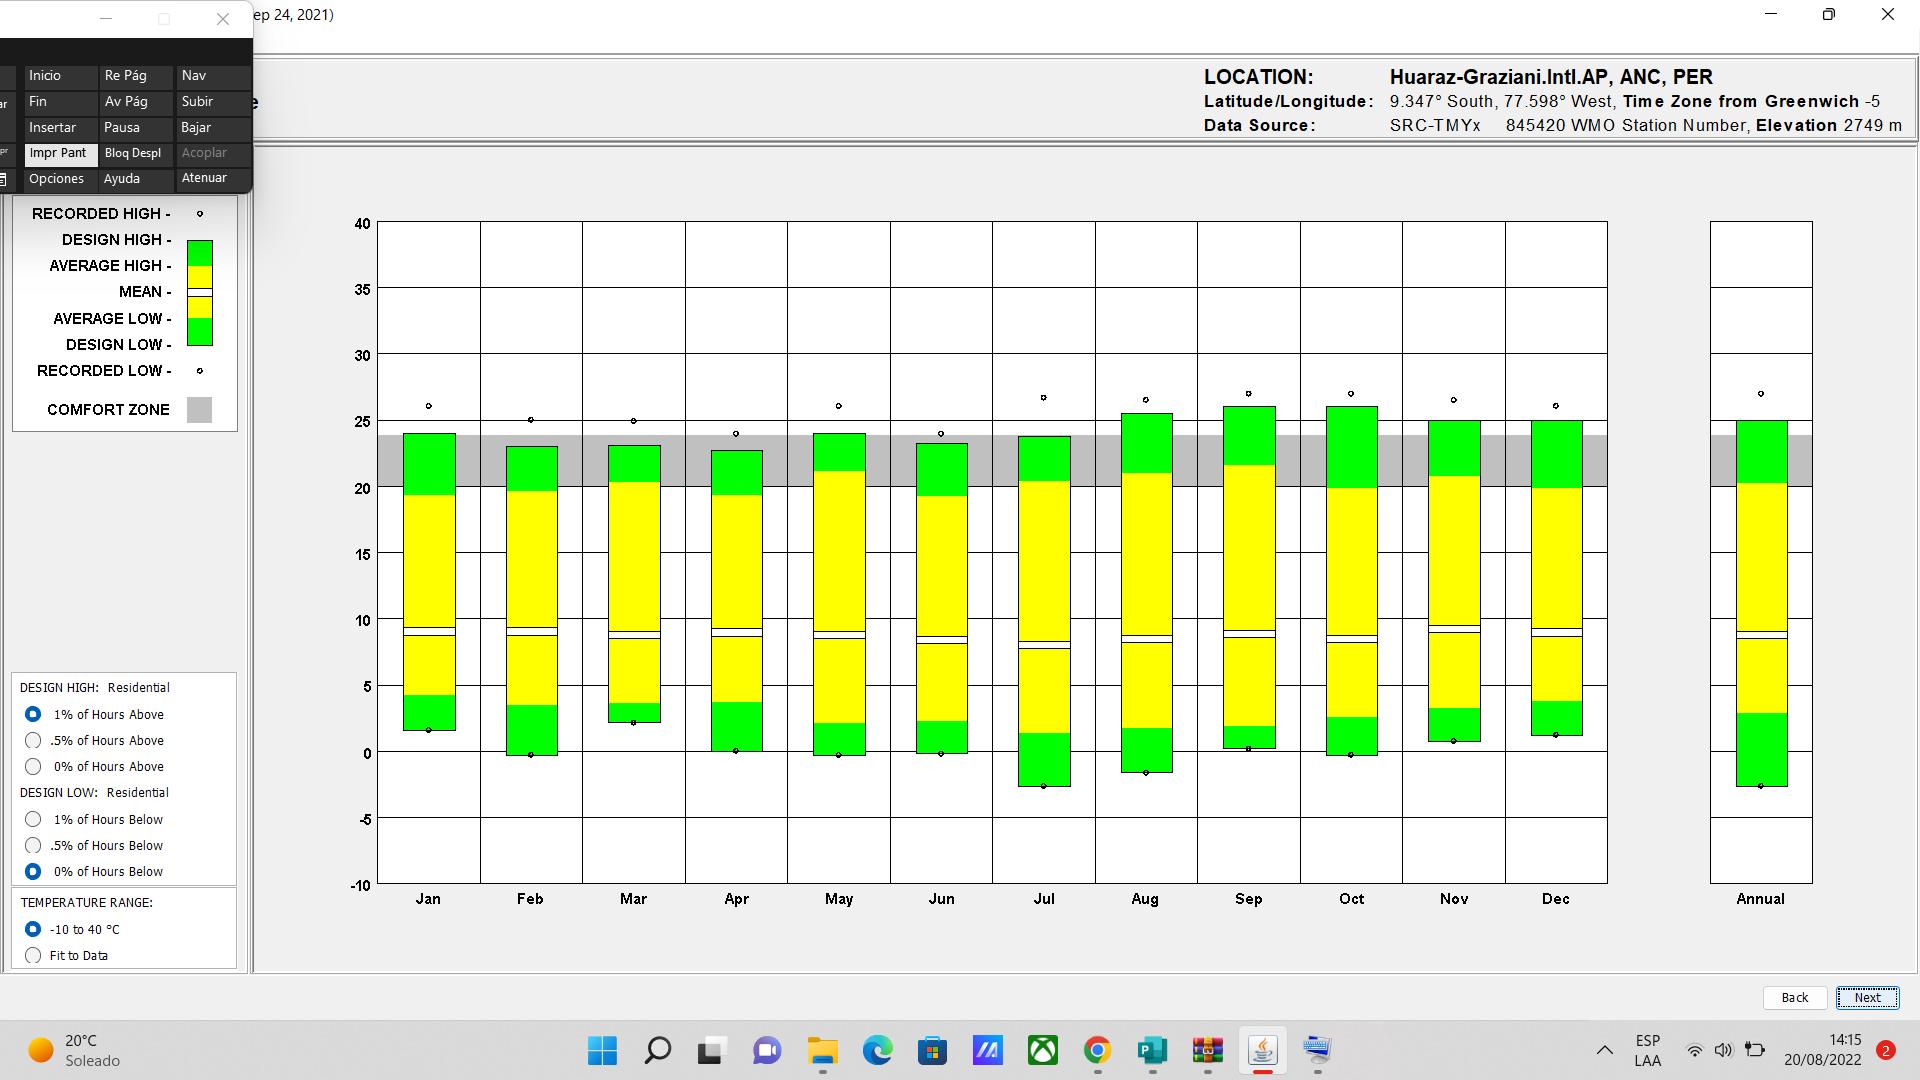Select Fit to Data temperature range
1920x1080 pixels.
(33, 956)
